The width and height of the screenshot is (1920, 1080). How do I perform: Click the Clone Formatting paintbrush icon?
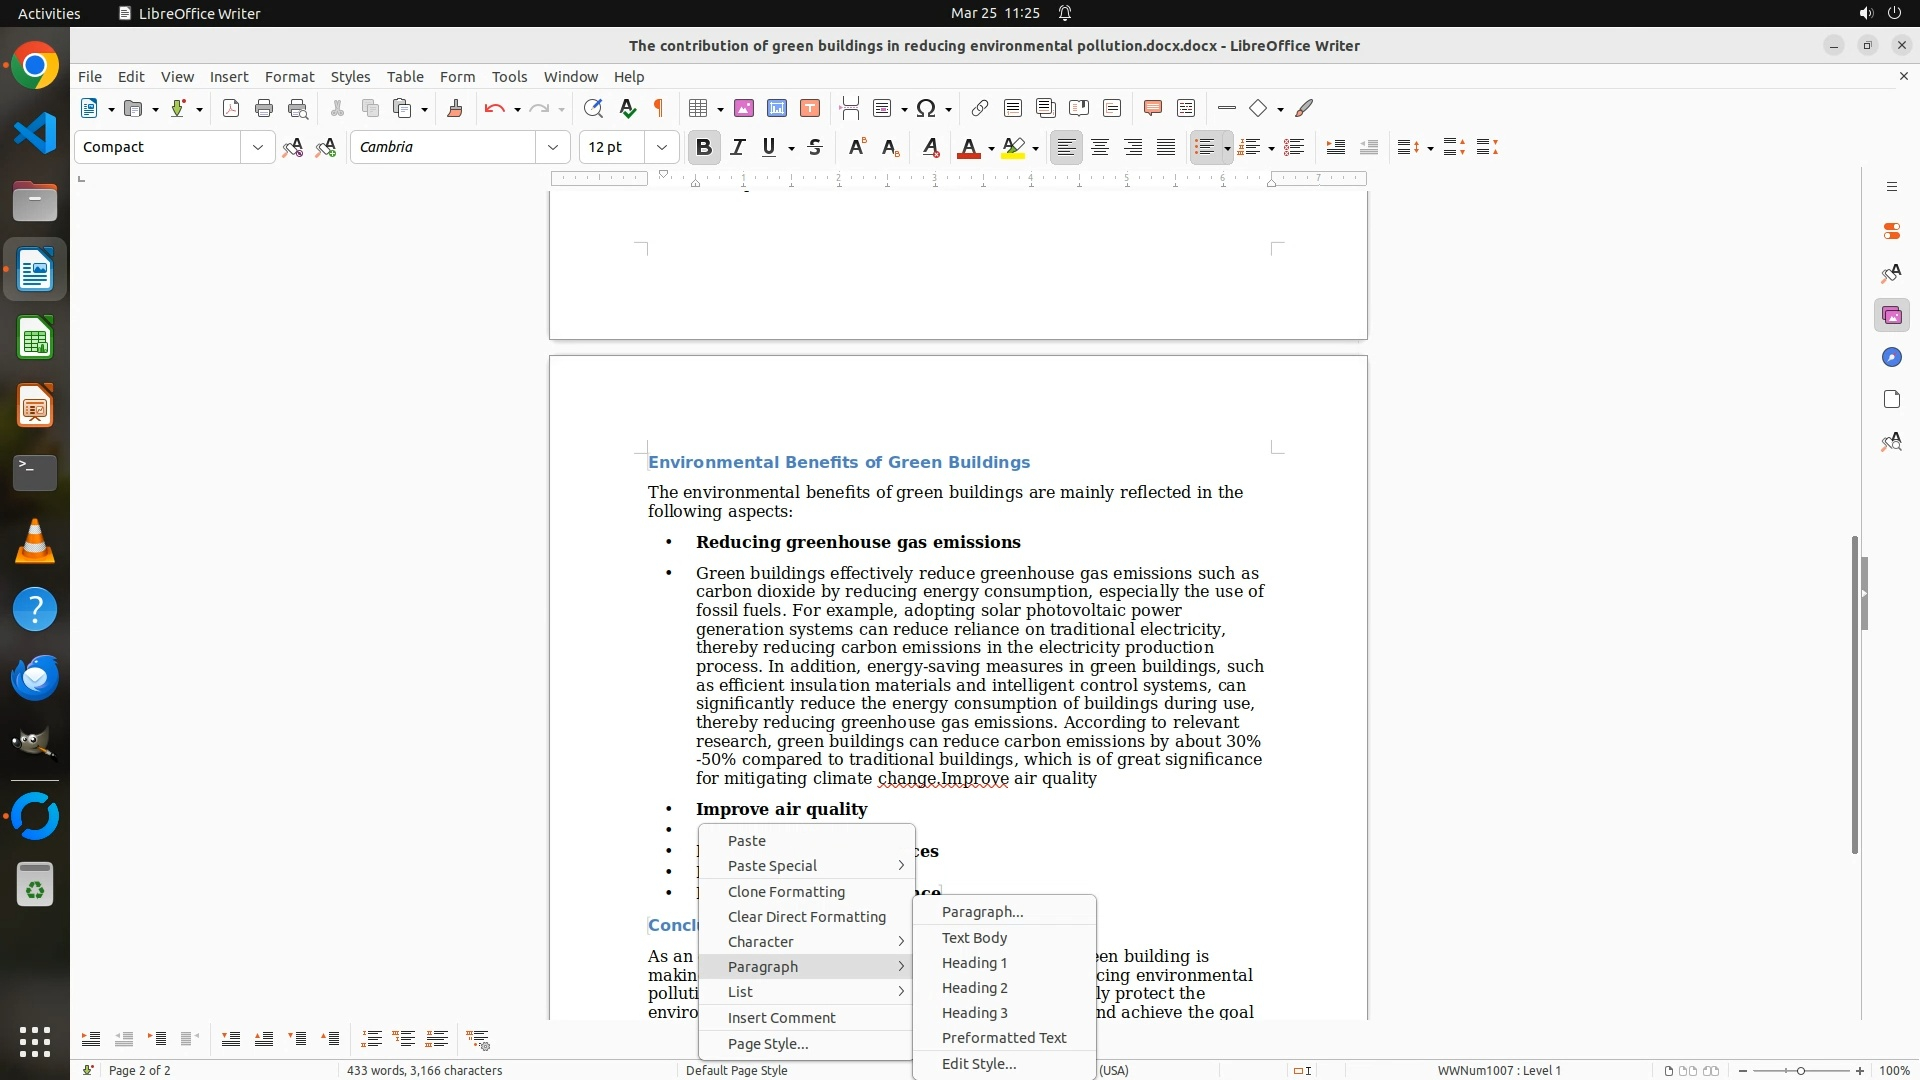pyautogui.click(x=455, y=109)
